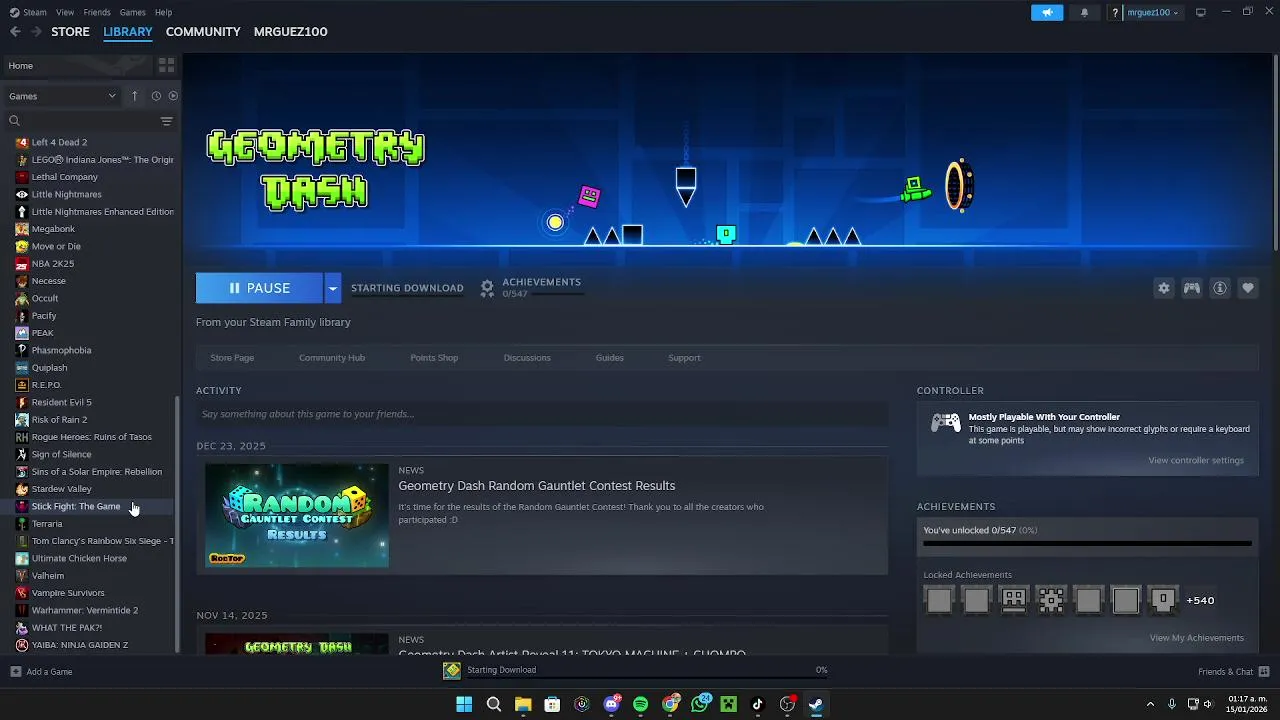Open WhatsApp from the taskbar
The height and width of the screenshot is (720, 1280).
point(700,704)
